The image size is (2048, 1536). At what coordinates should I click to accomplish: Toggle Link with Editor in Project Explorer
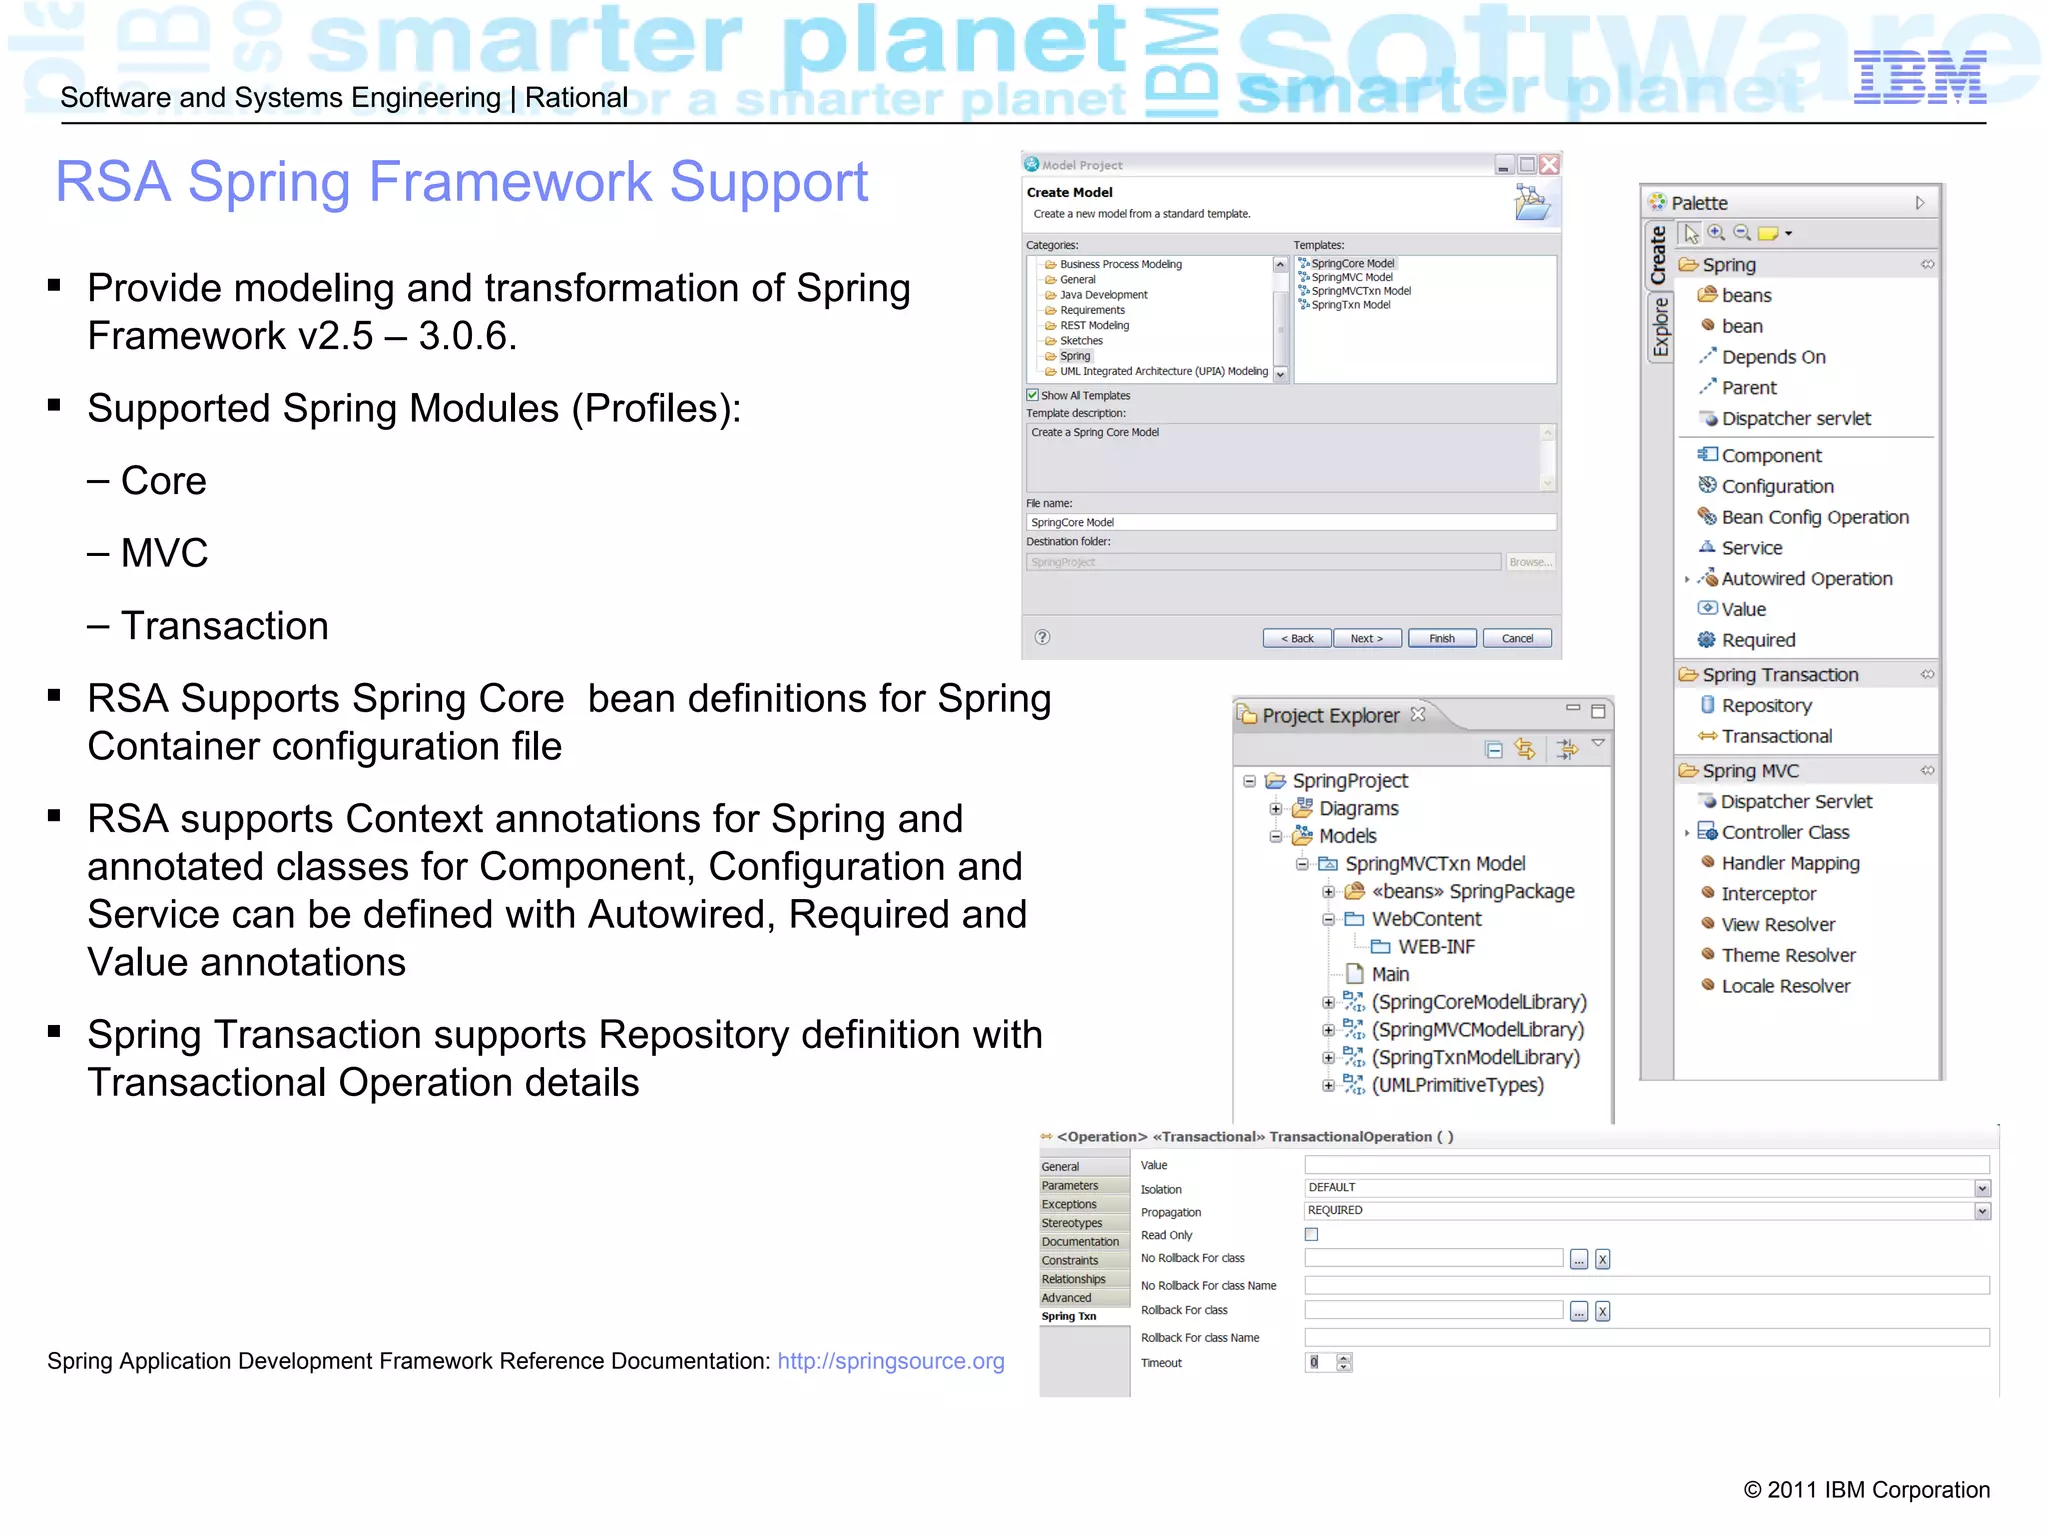click(1525, 749)
